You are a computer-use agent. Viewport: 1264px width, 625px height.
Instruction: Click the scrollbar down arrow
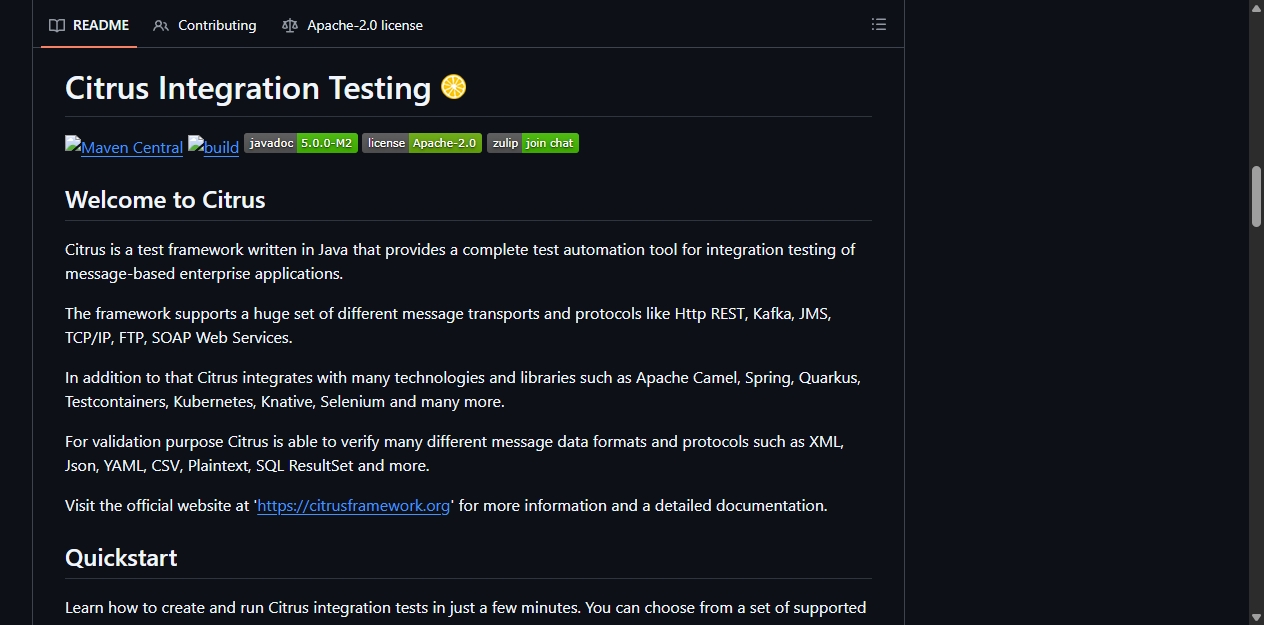pos(1256,617)
